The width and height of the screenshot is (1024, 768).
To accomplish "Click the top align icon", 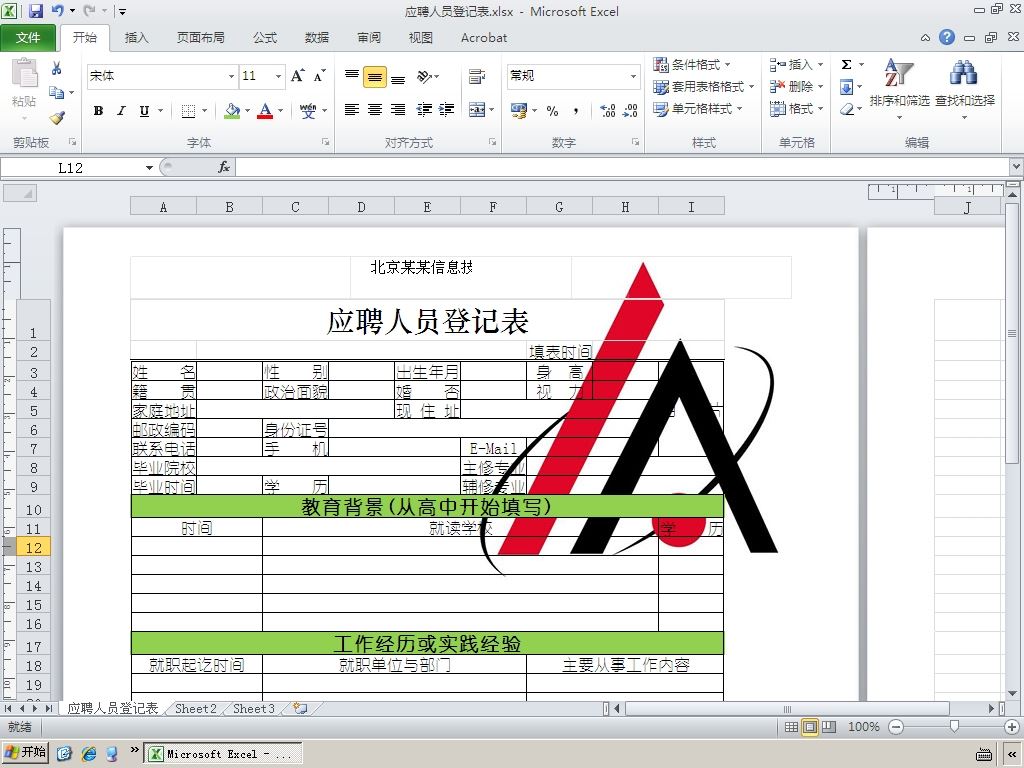I will [x=352, y=76].
